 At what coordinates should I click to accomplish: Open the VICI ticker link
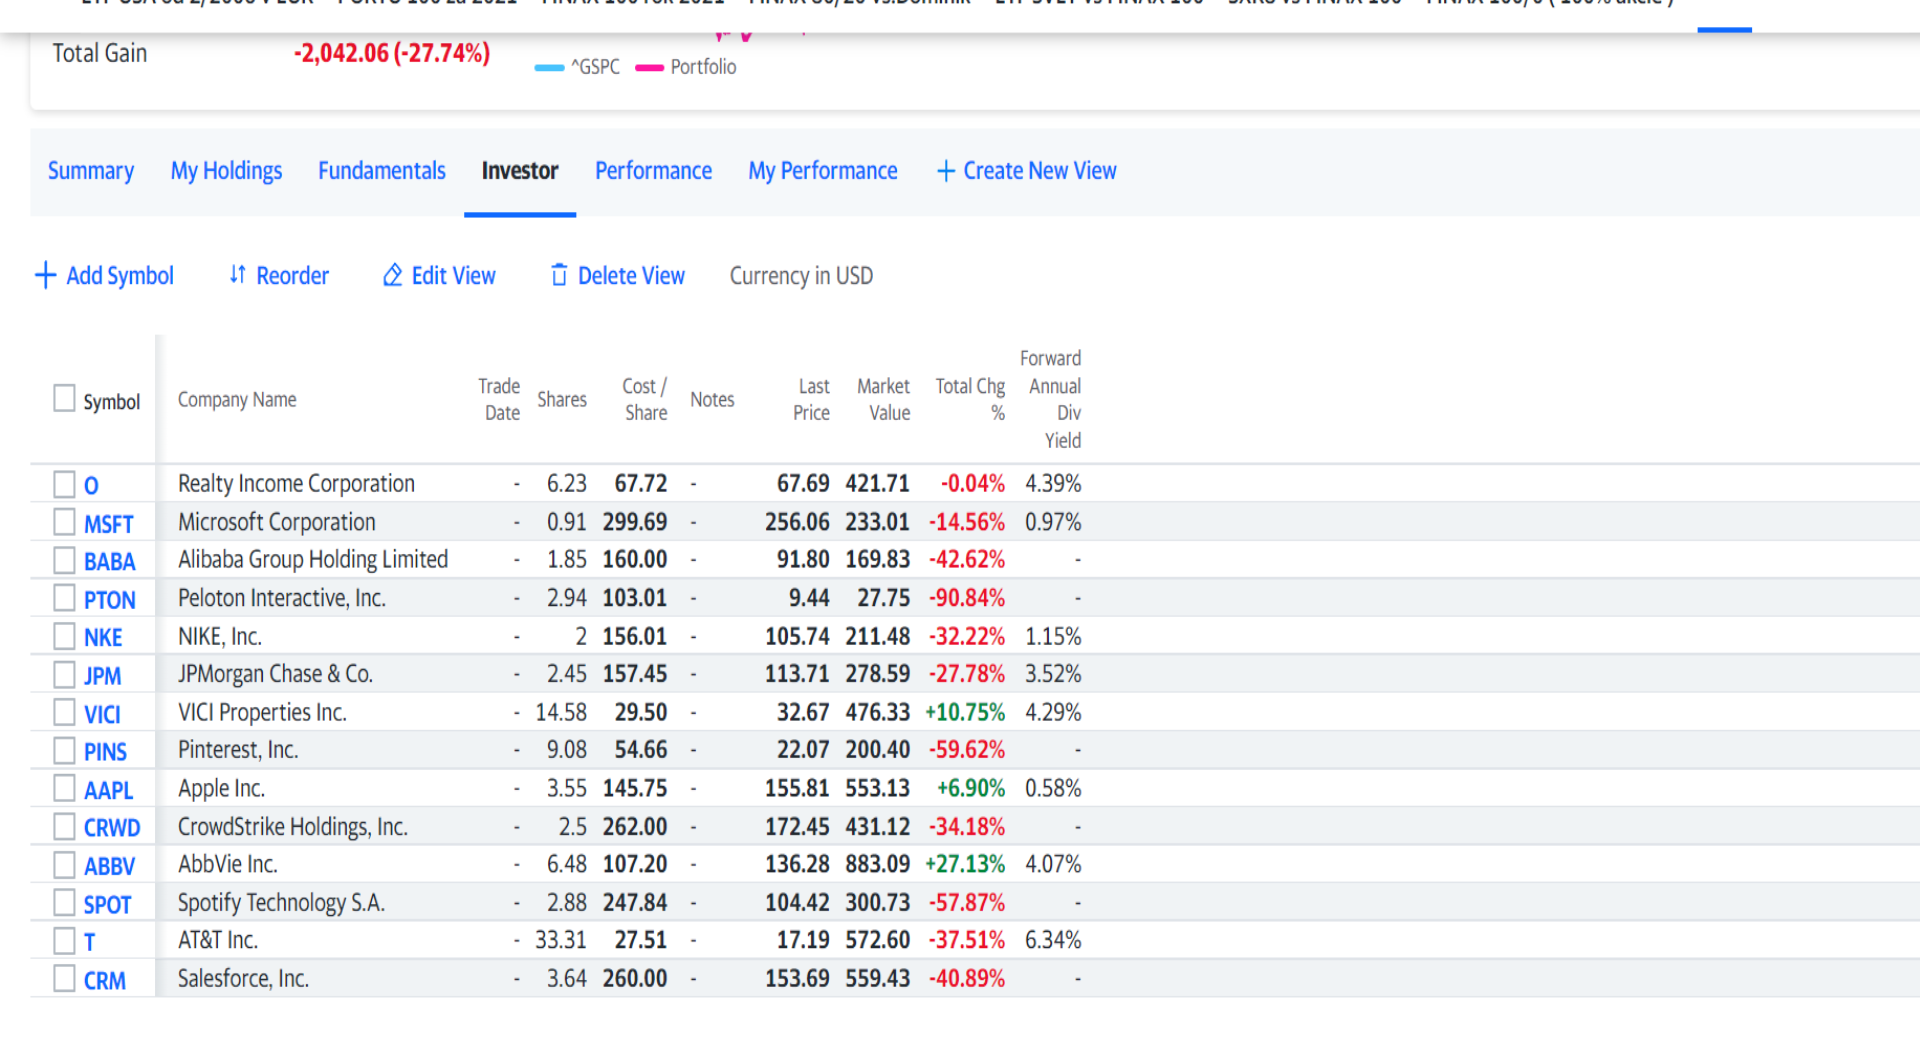point(102,714)
